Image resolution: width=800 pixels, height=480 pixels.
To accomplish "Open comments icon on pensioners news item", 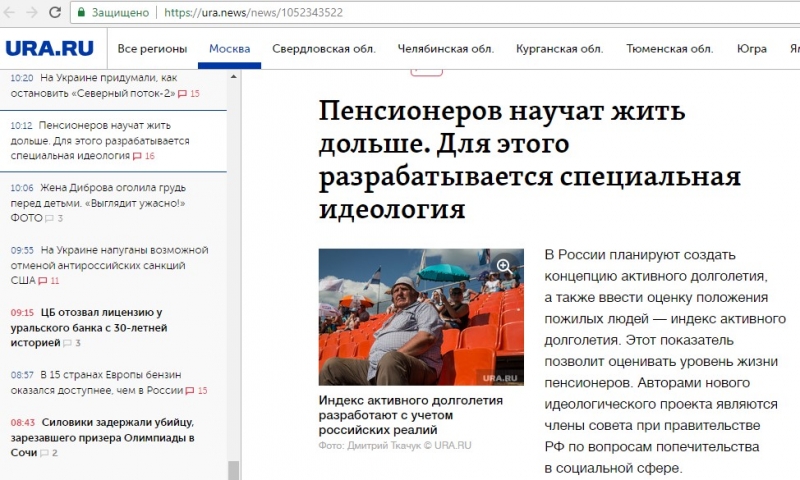I will pyautogui.click(x=137, y=157).
